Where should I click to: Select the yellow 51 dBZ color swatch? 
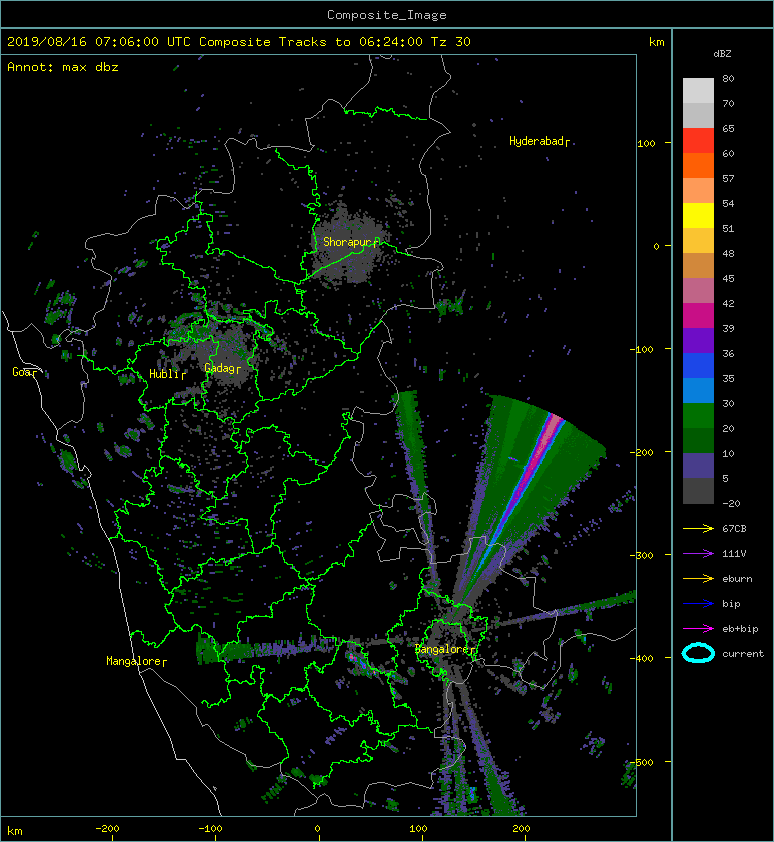(698, 216)
